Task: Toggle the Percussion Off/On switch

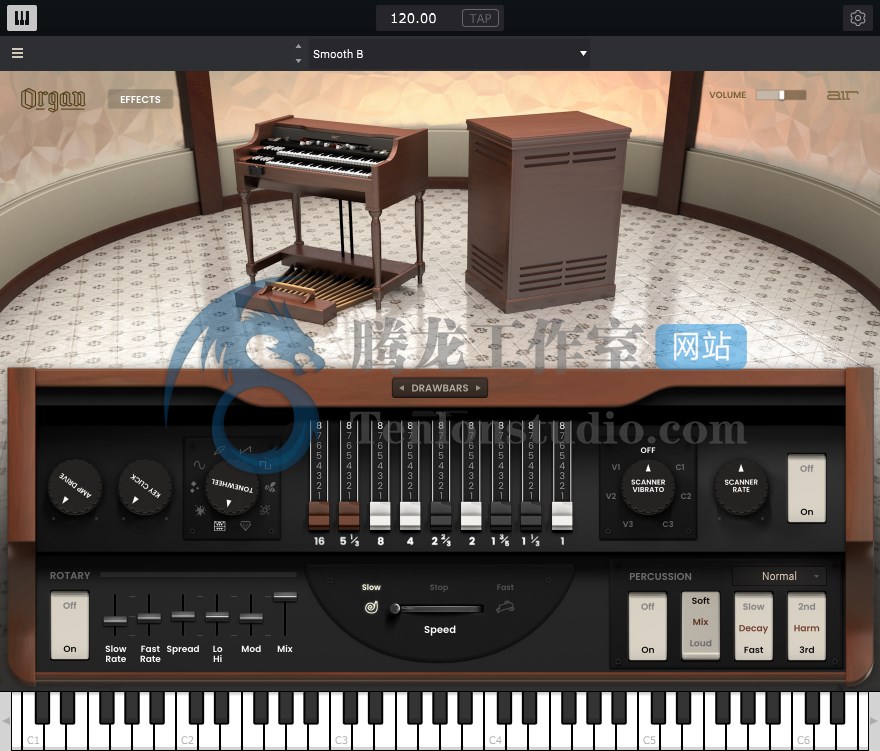Action: coord(648,627)
